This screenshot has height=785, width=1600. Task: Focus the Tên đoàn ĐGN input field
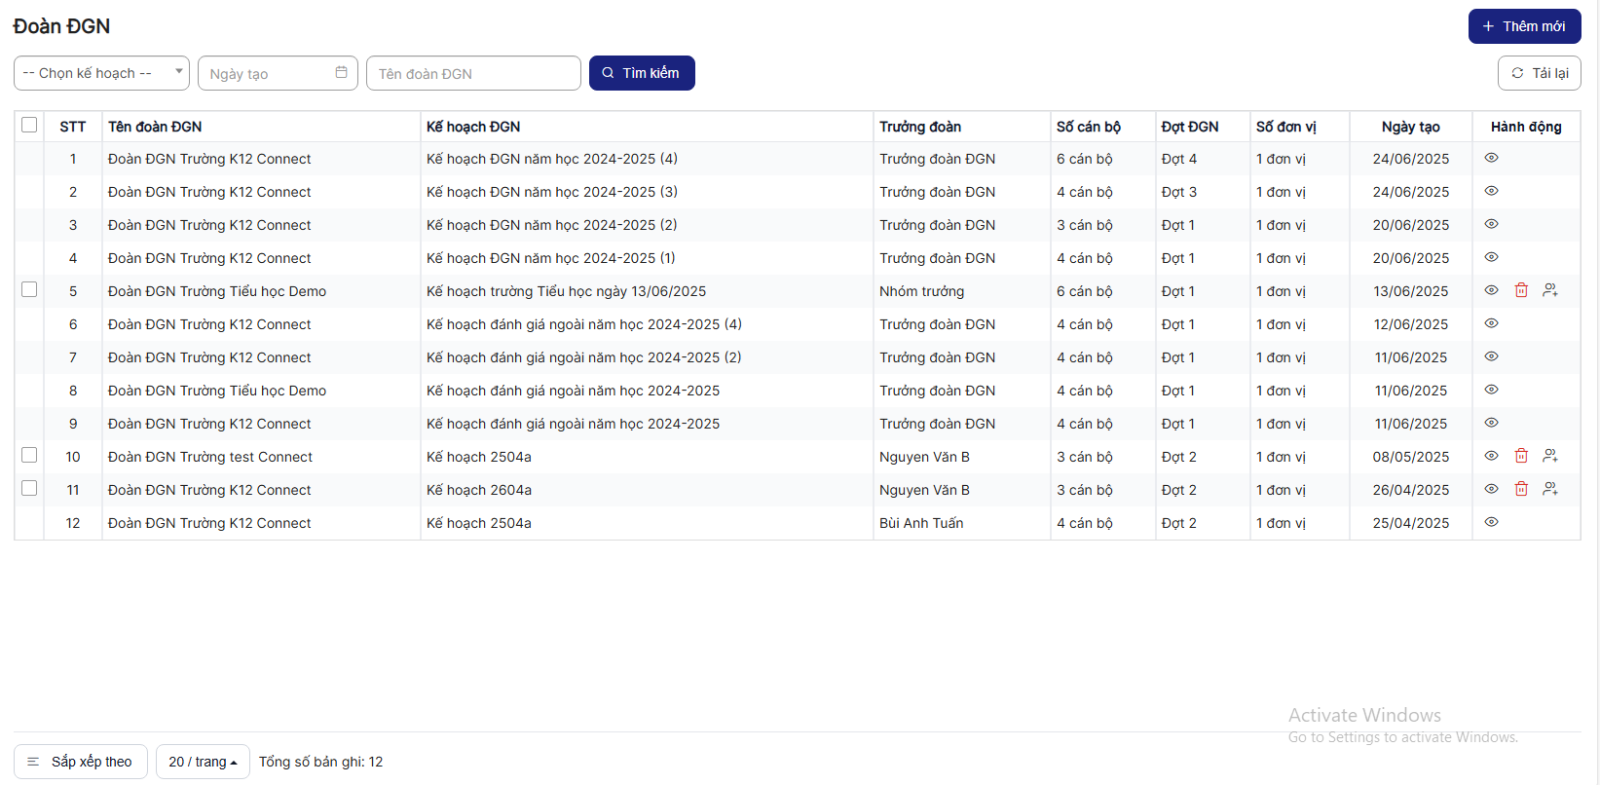pyautogui.click(x=473, y=73)
